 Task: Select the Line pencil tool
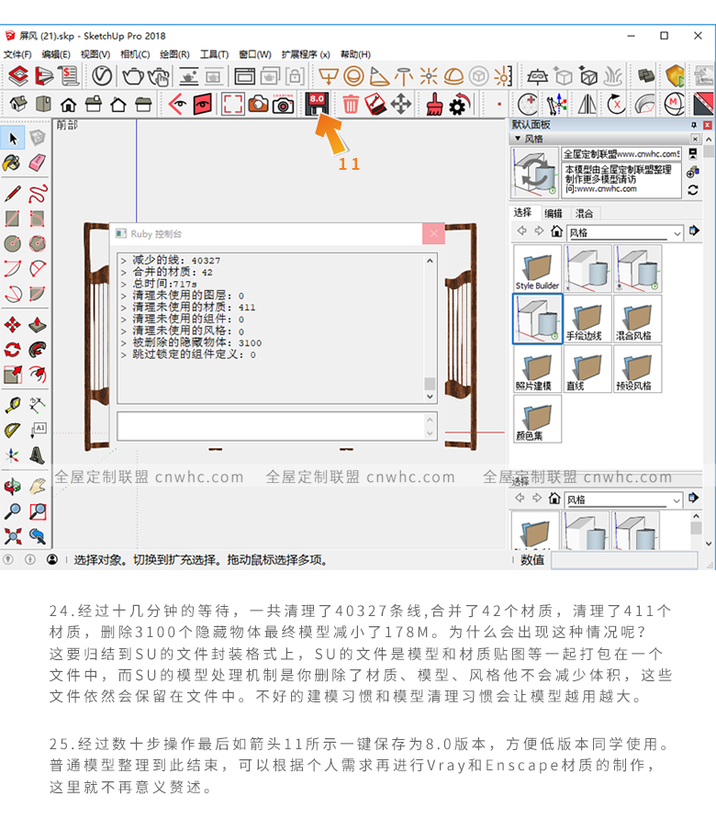(x=13, y=193)
